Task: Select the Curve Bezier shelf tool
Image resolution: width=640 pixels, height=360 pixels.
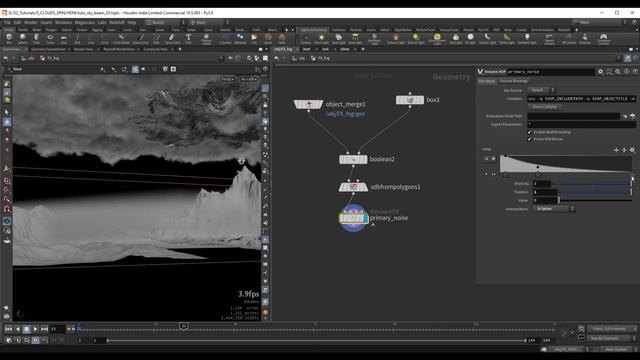Action: pos(121,38)
